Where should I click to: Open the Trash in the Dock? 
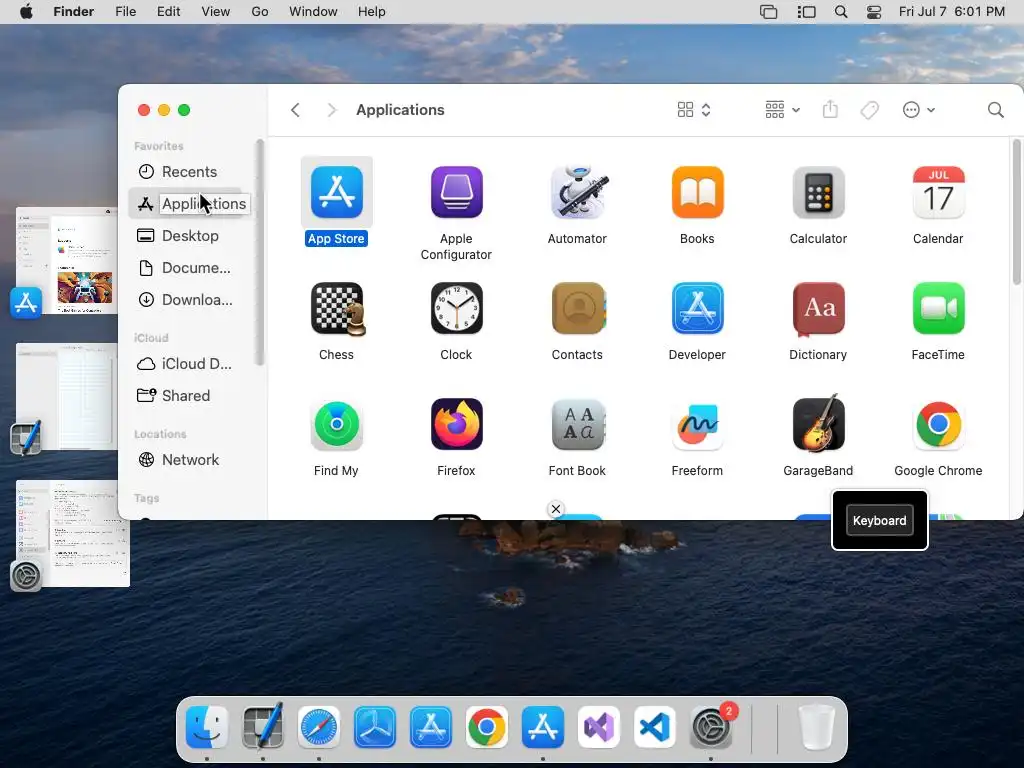pyautogui.click(x=816, y=727)
